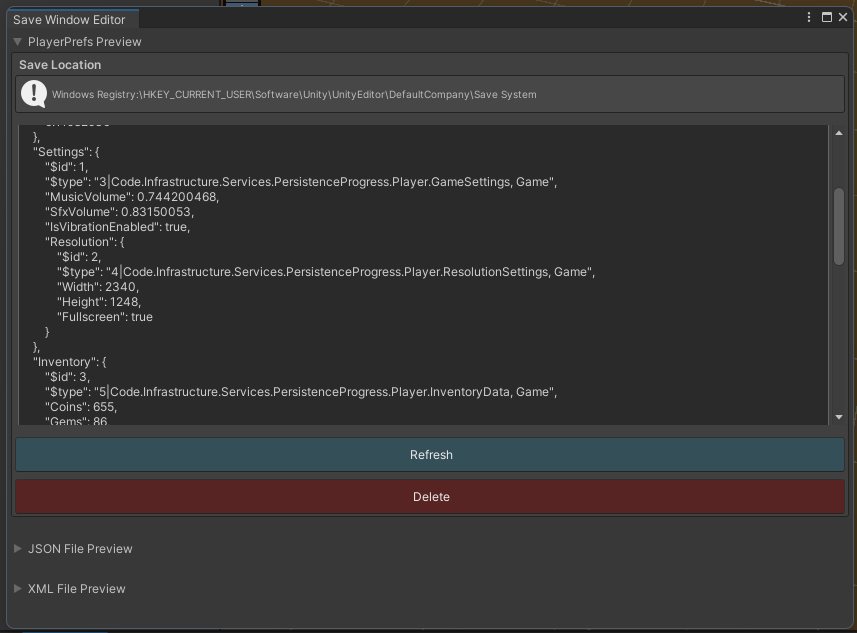Click the scrollbar up arrow in preview
The image size is (857, 633).
click(839, 133)
